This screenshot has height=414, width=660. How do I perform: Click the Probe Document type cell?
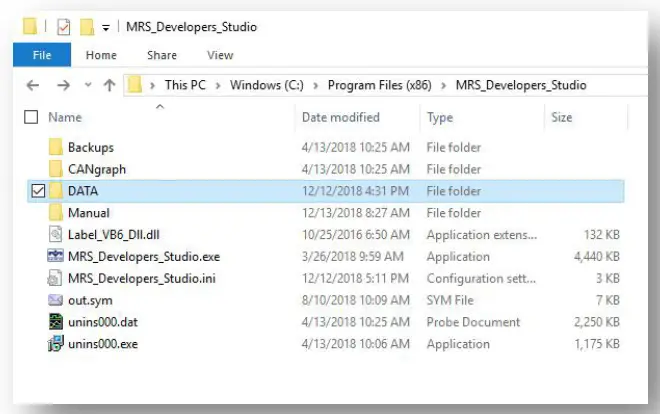coord(474,322)
